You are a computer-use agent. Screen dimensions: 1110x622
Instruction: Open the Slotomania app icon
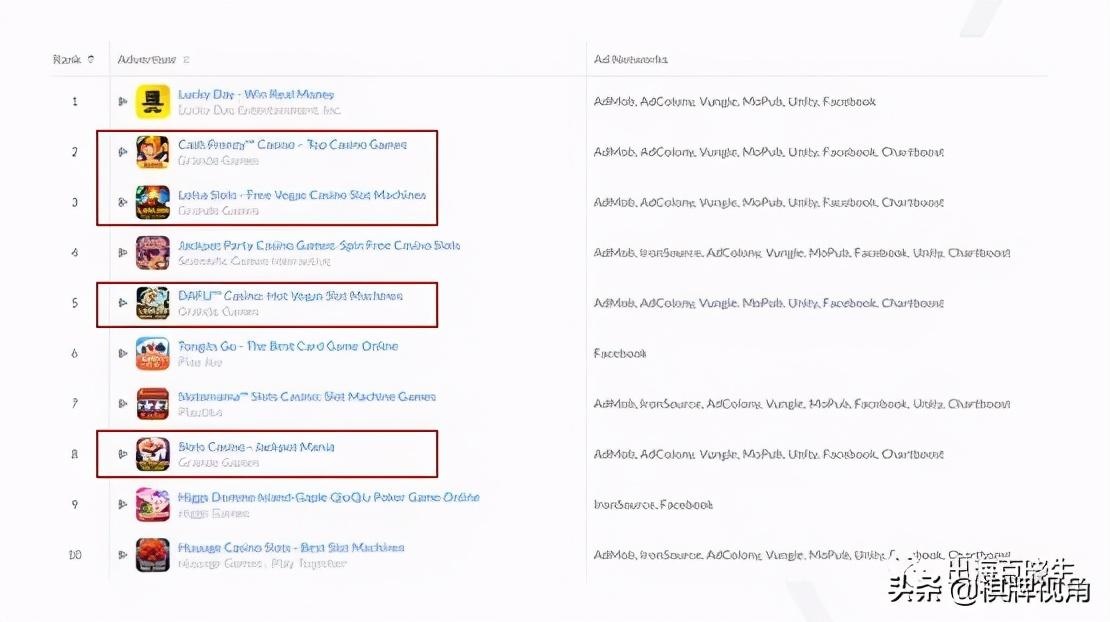tap(153, 403)
